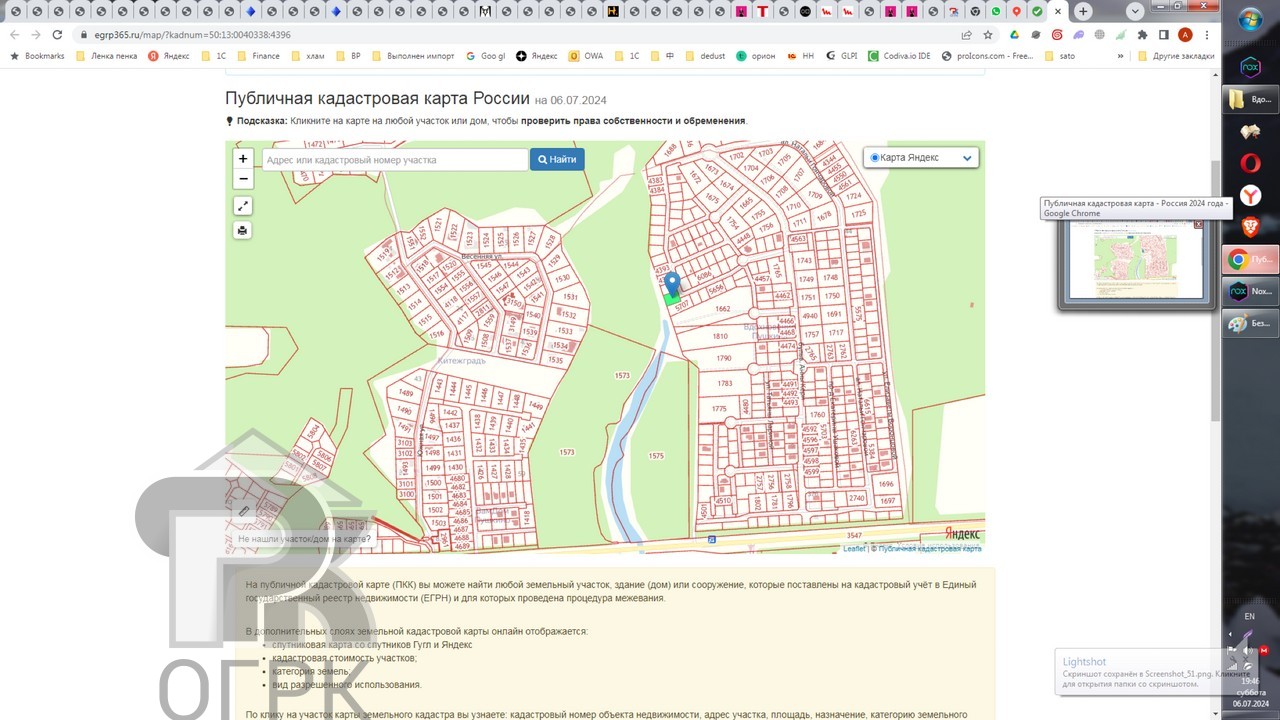Click the Windows Start orb
Viewport: 1280px width, 720px height.
pyautogui.click(x=1250, y=19)
